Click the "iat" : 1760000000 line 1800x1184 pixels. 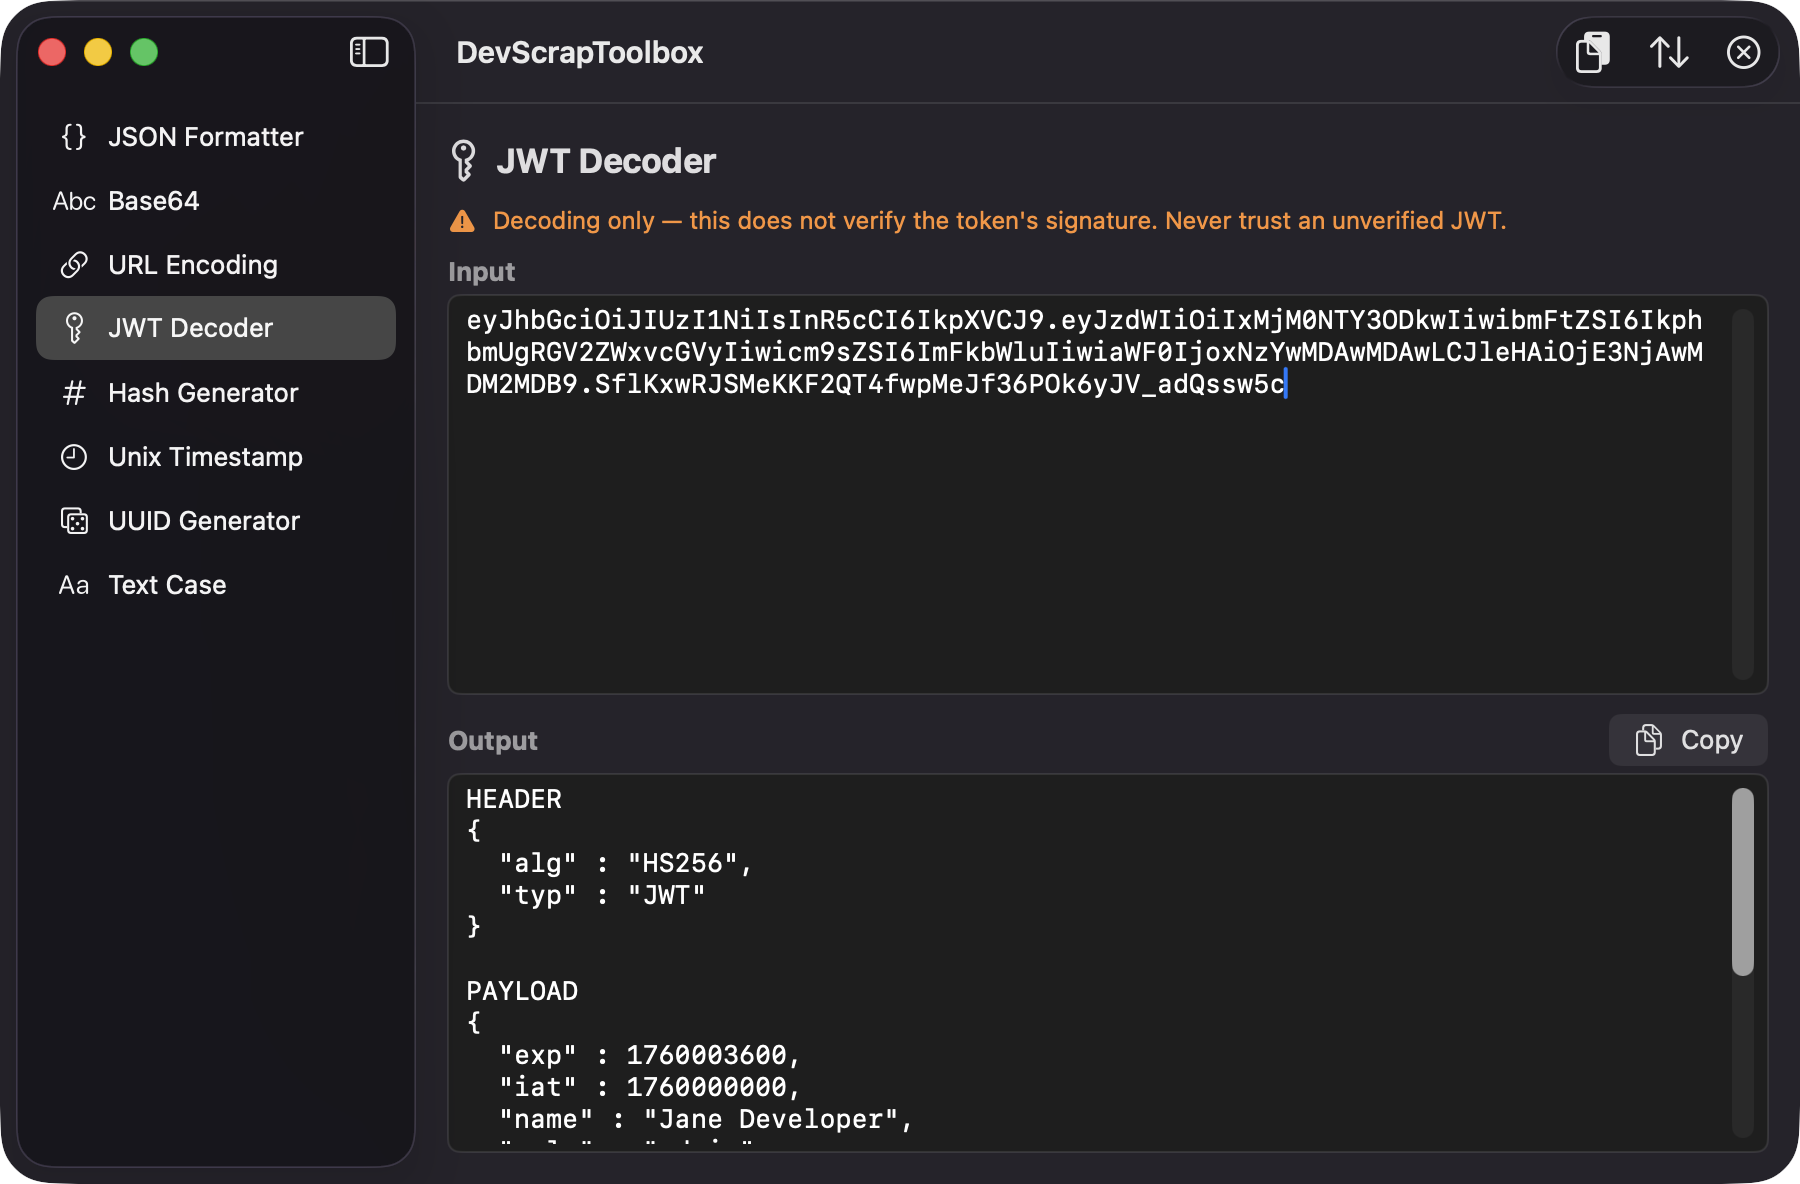point(650,1087)
